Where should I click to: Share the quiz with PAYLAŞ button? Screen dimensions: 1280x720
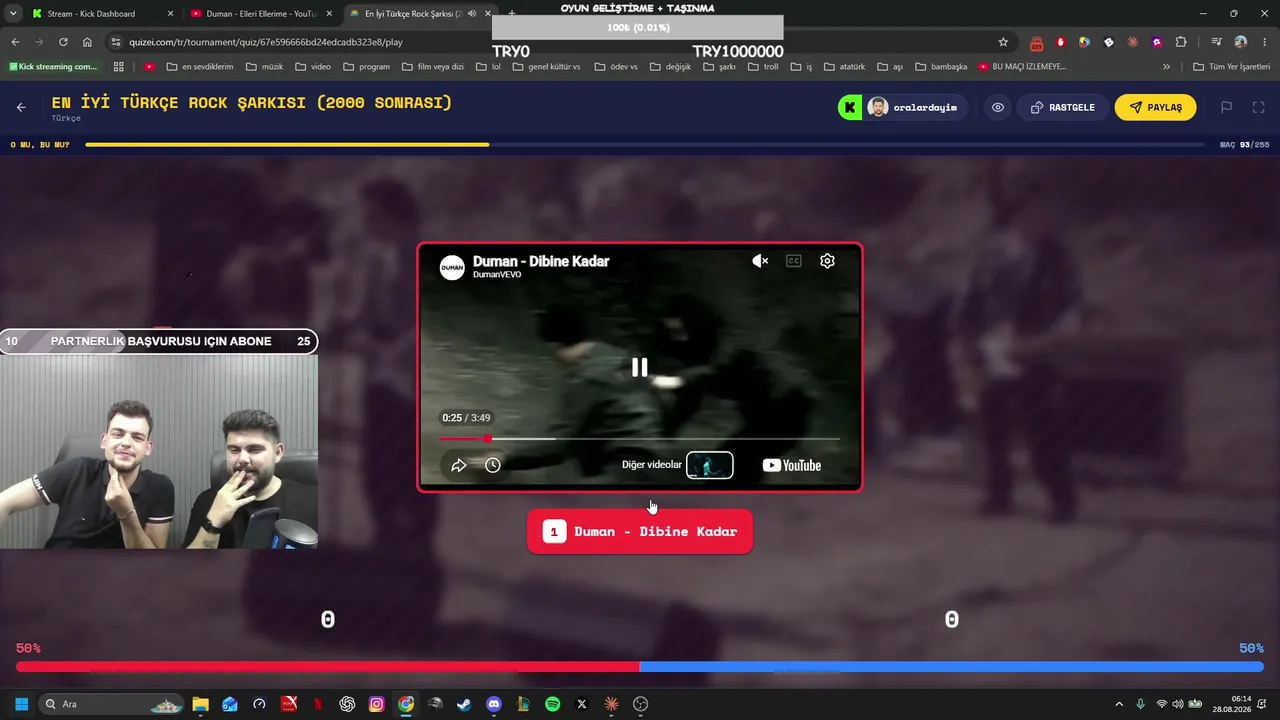1155,108
